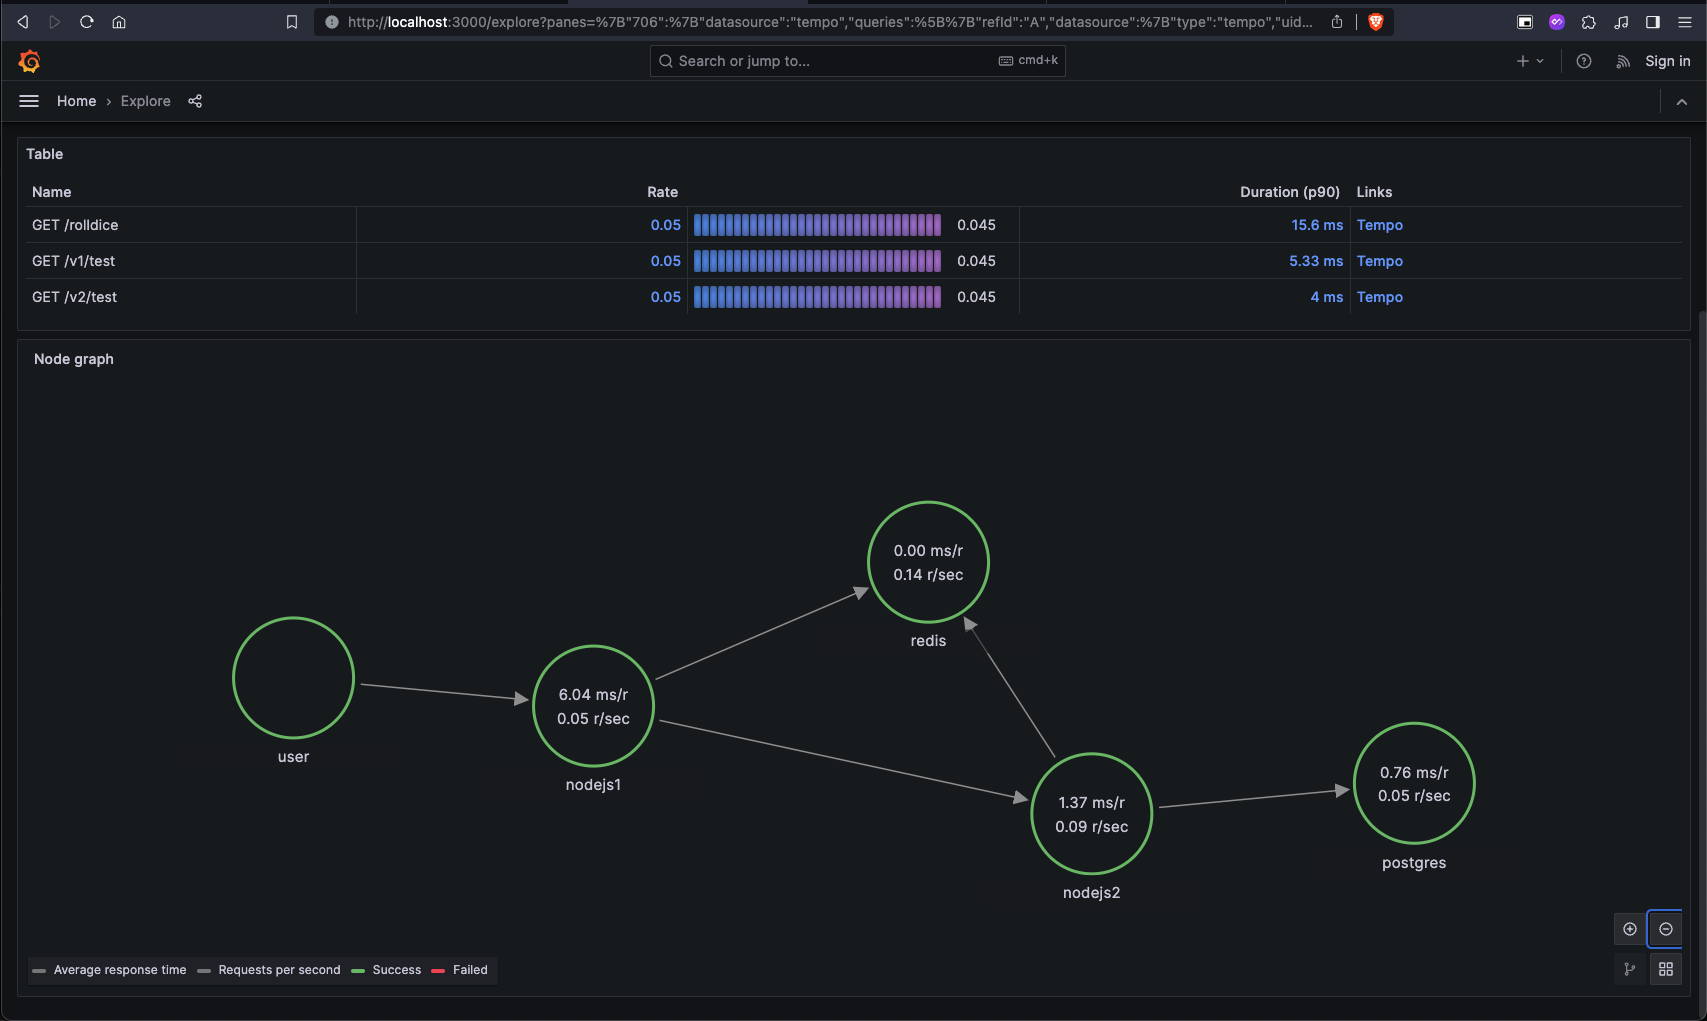Switch node graph to layered layout icon
Screen dimensions: 1707x1021
point(1630,969)
